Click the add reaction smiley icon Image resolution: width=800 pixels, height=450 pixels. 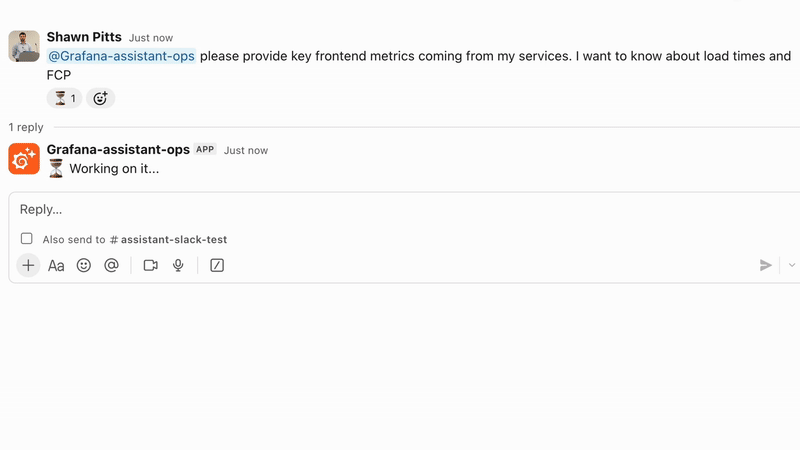click(x=100, y=98)
